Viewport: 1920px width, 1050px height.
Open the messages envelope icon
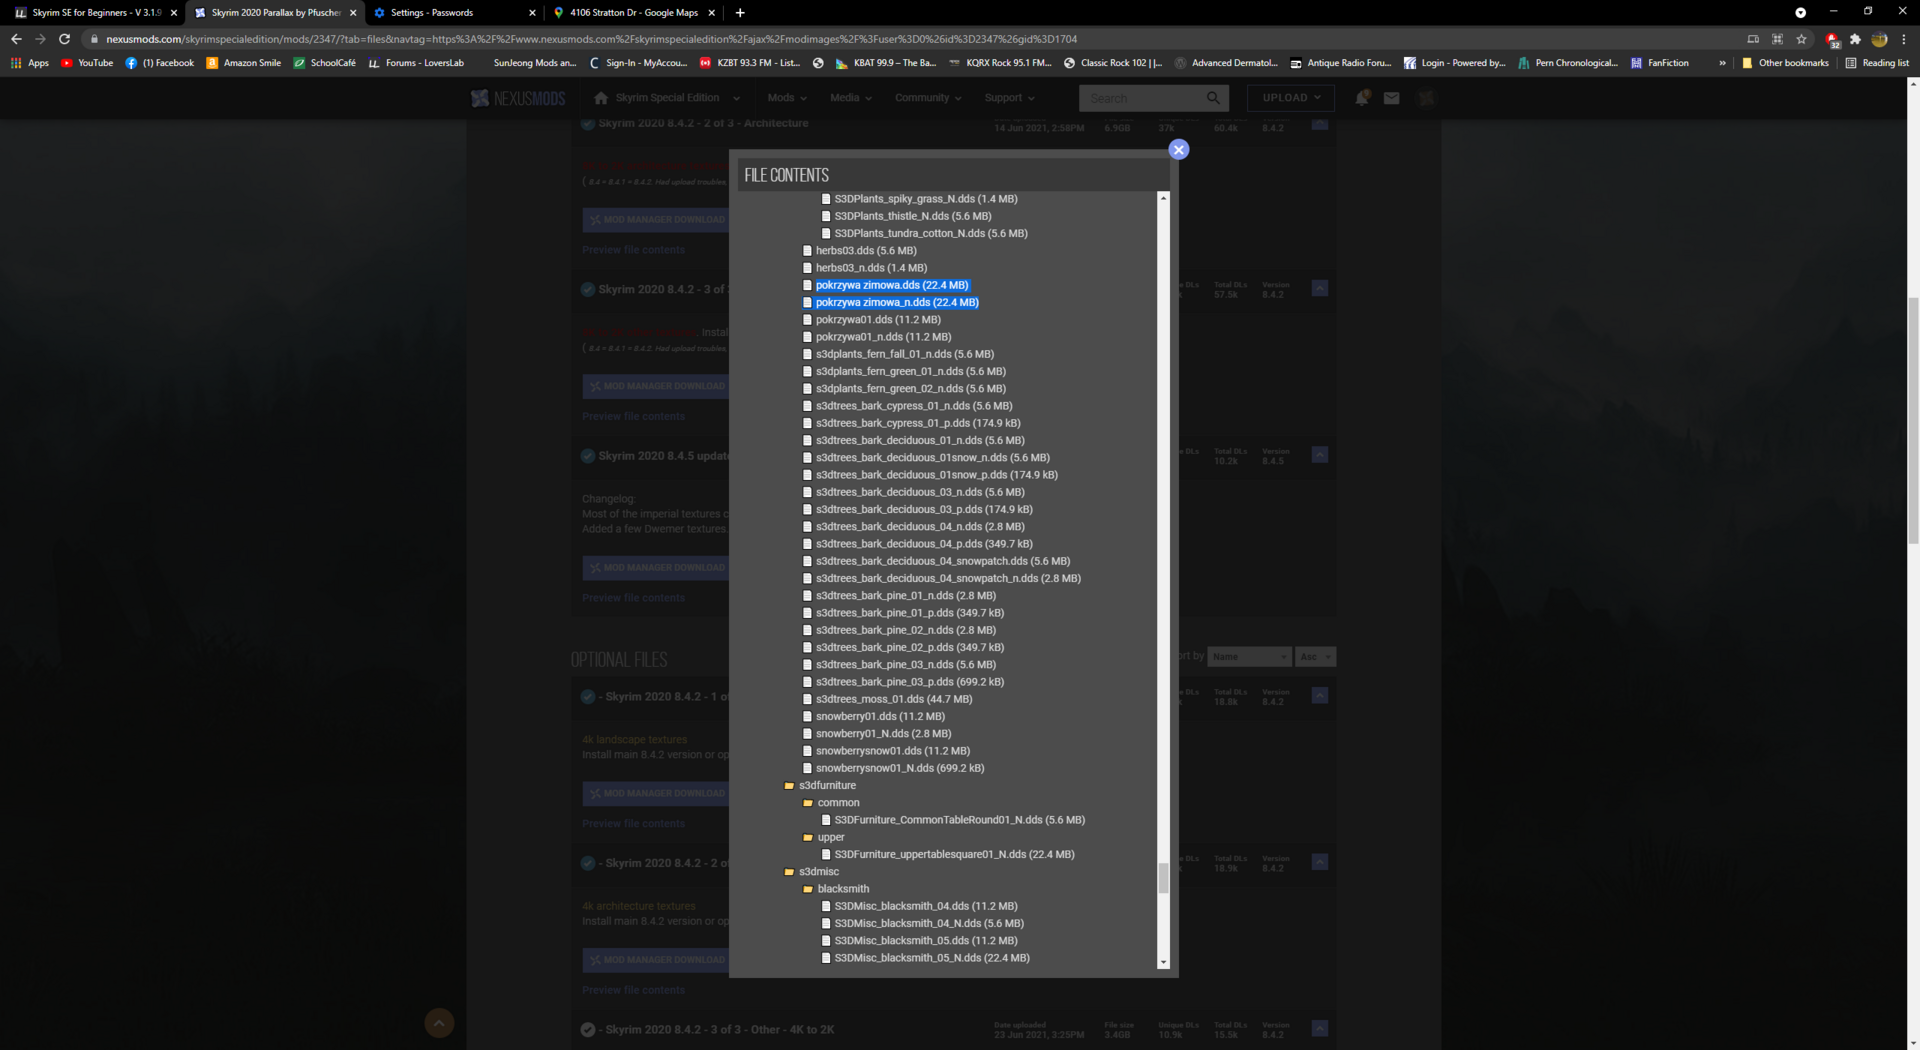(x=1391, y=98)
